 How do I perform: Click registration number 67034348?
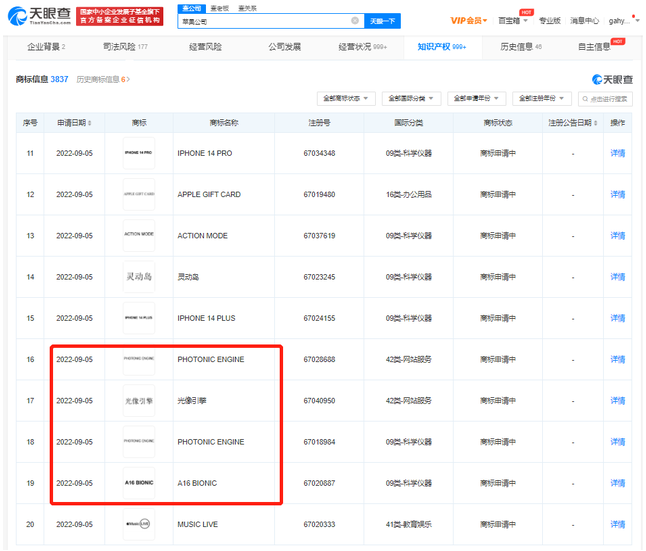pyautogui.click(x=319, y=153)
